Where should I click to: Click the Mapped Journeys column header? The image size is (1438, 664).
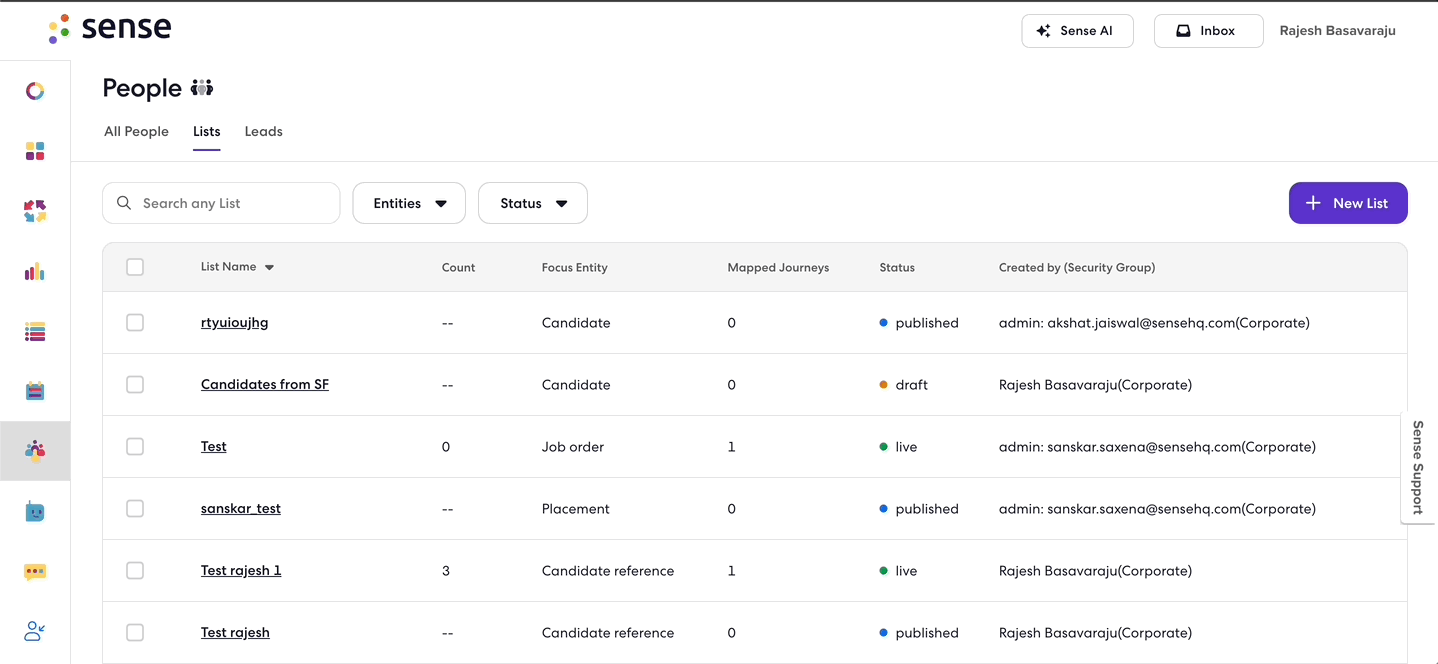[x=778, y=268]
